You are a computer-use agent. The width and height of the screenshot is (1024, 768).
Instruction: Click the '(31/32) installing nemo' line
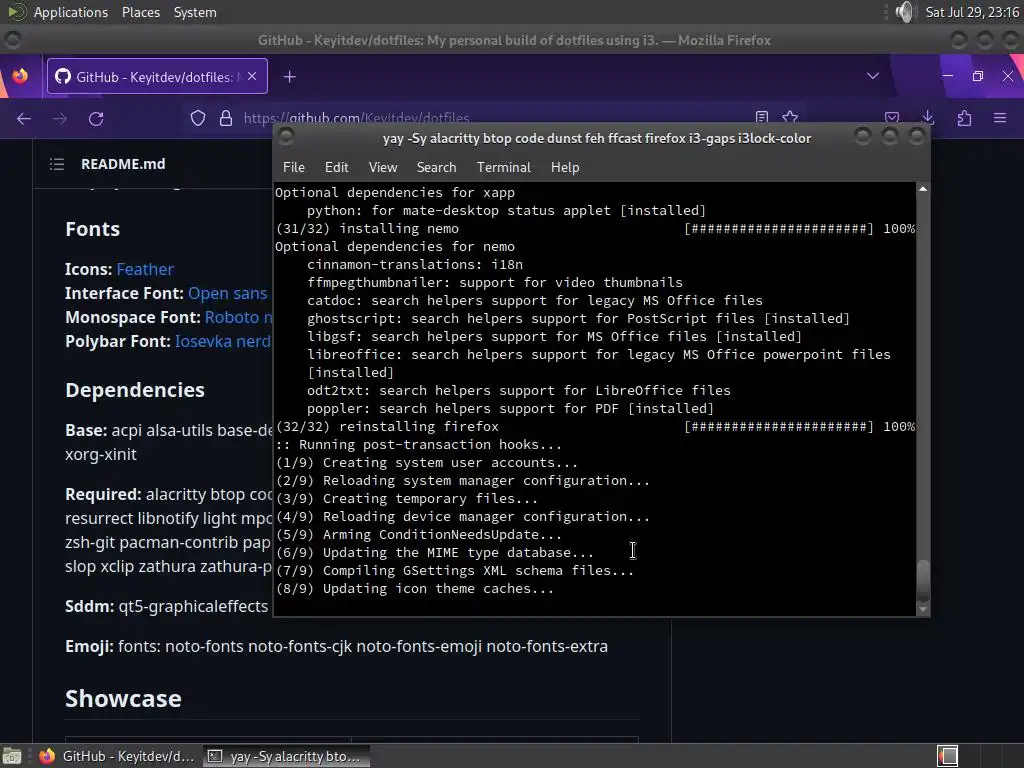click(x=367, y=229)
